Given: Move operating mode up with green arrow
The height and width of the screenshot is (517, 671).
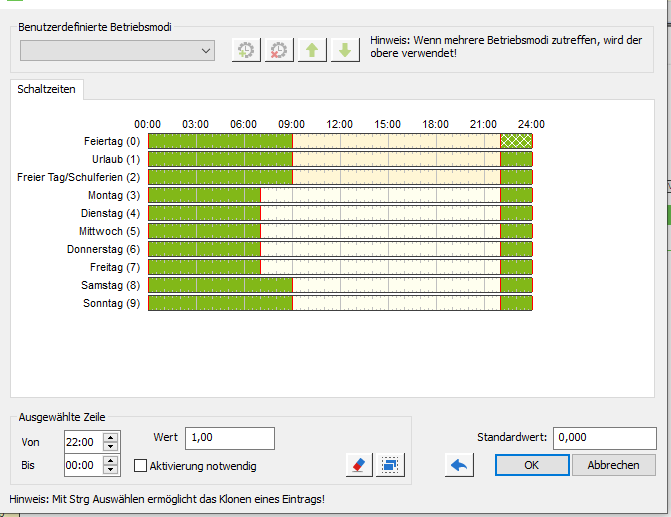Looking at the screenshot, I should 313,50.
